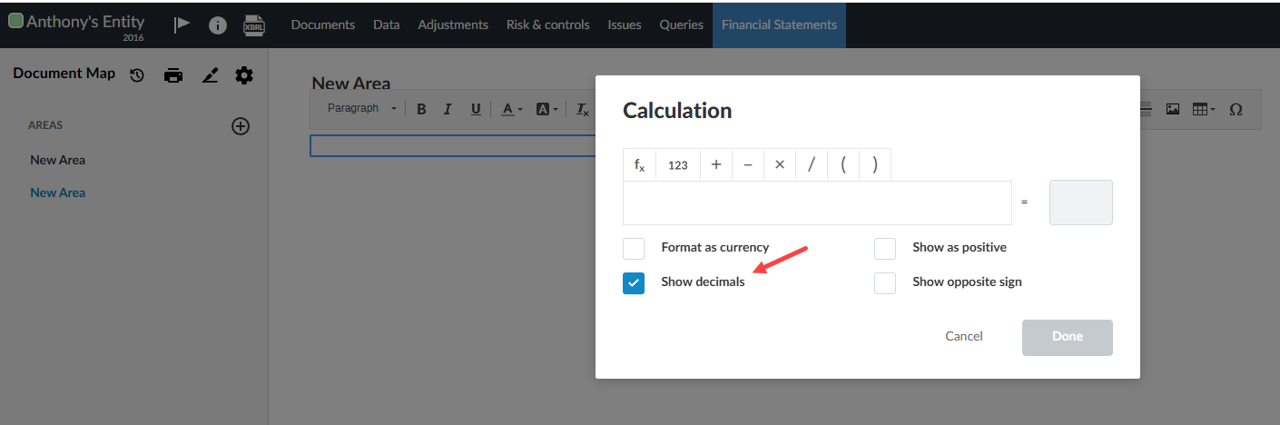
Task: Click the XBRL icon in header
Action: click(254, 25)
